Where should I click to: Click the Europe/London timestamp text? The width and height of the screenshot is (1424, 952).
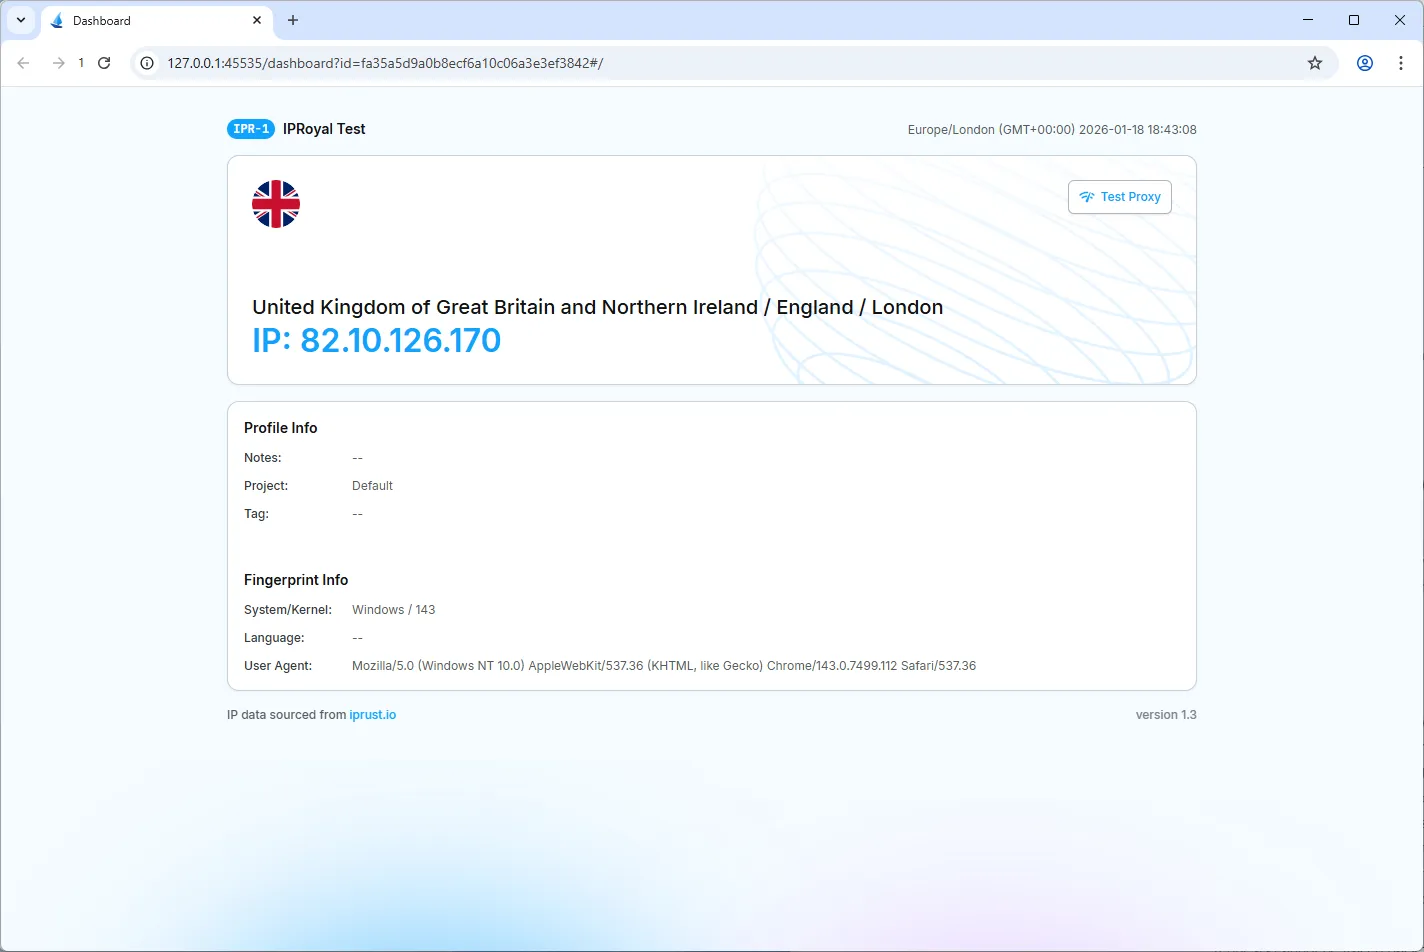1051,130
